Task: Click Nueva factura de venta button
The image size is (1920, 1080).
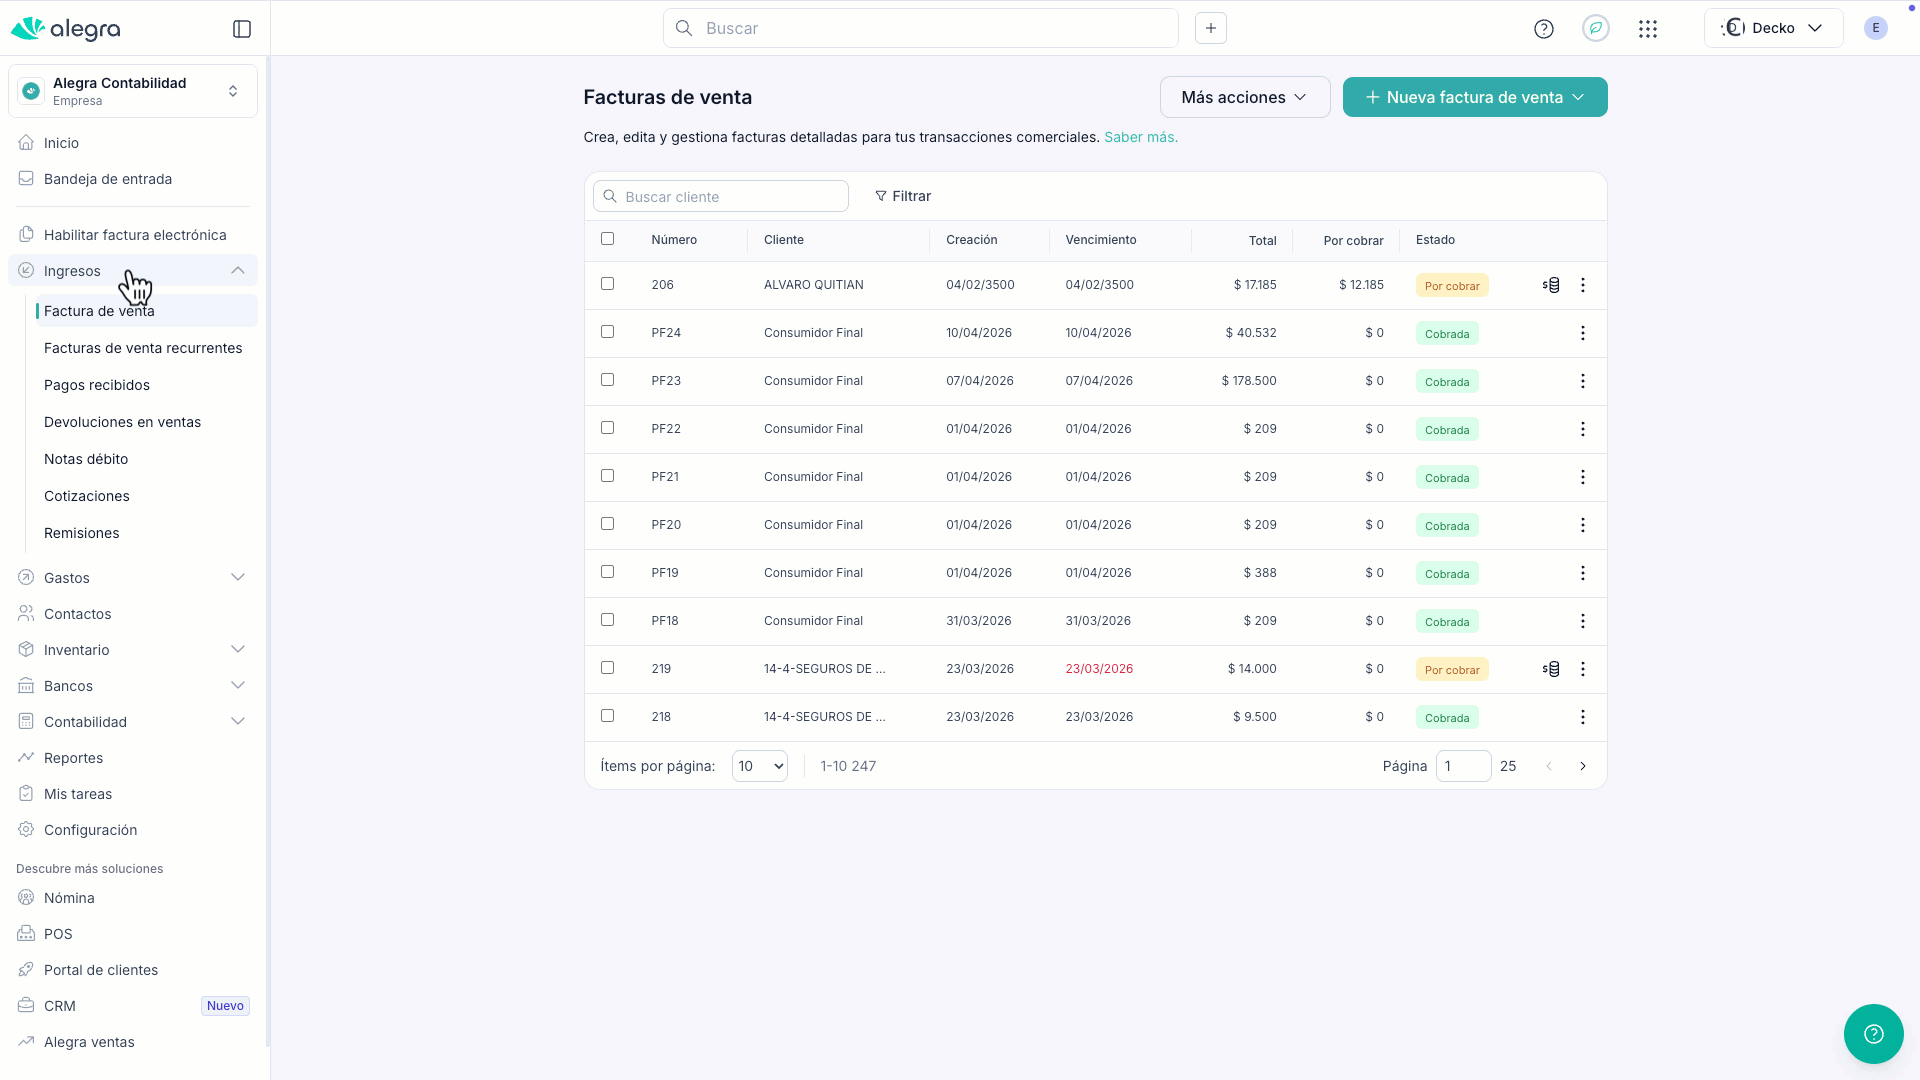Action: [1474, 97]
